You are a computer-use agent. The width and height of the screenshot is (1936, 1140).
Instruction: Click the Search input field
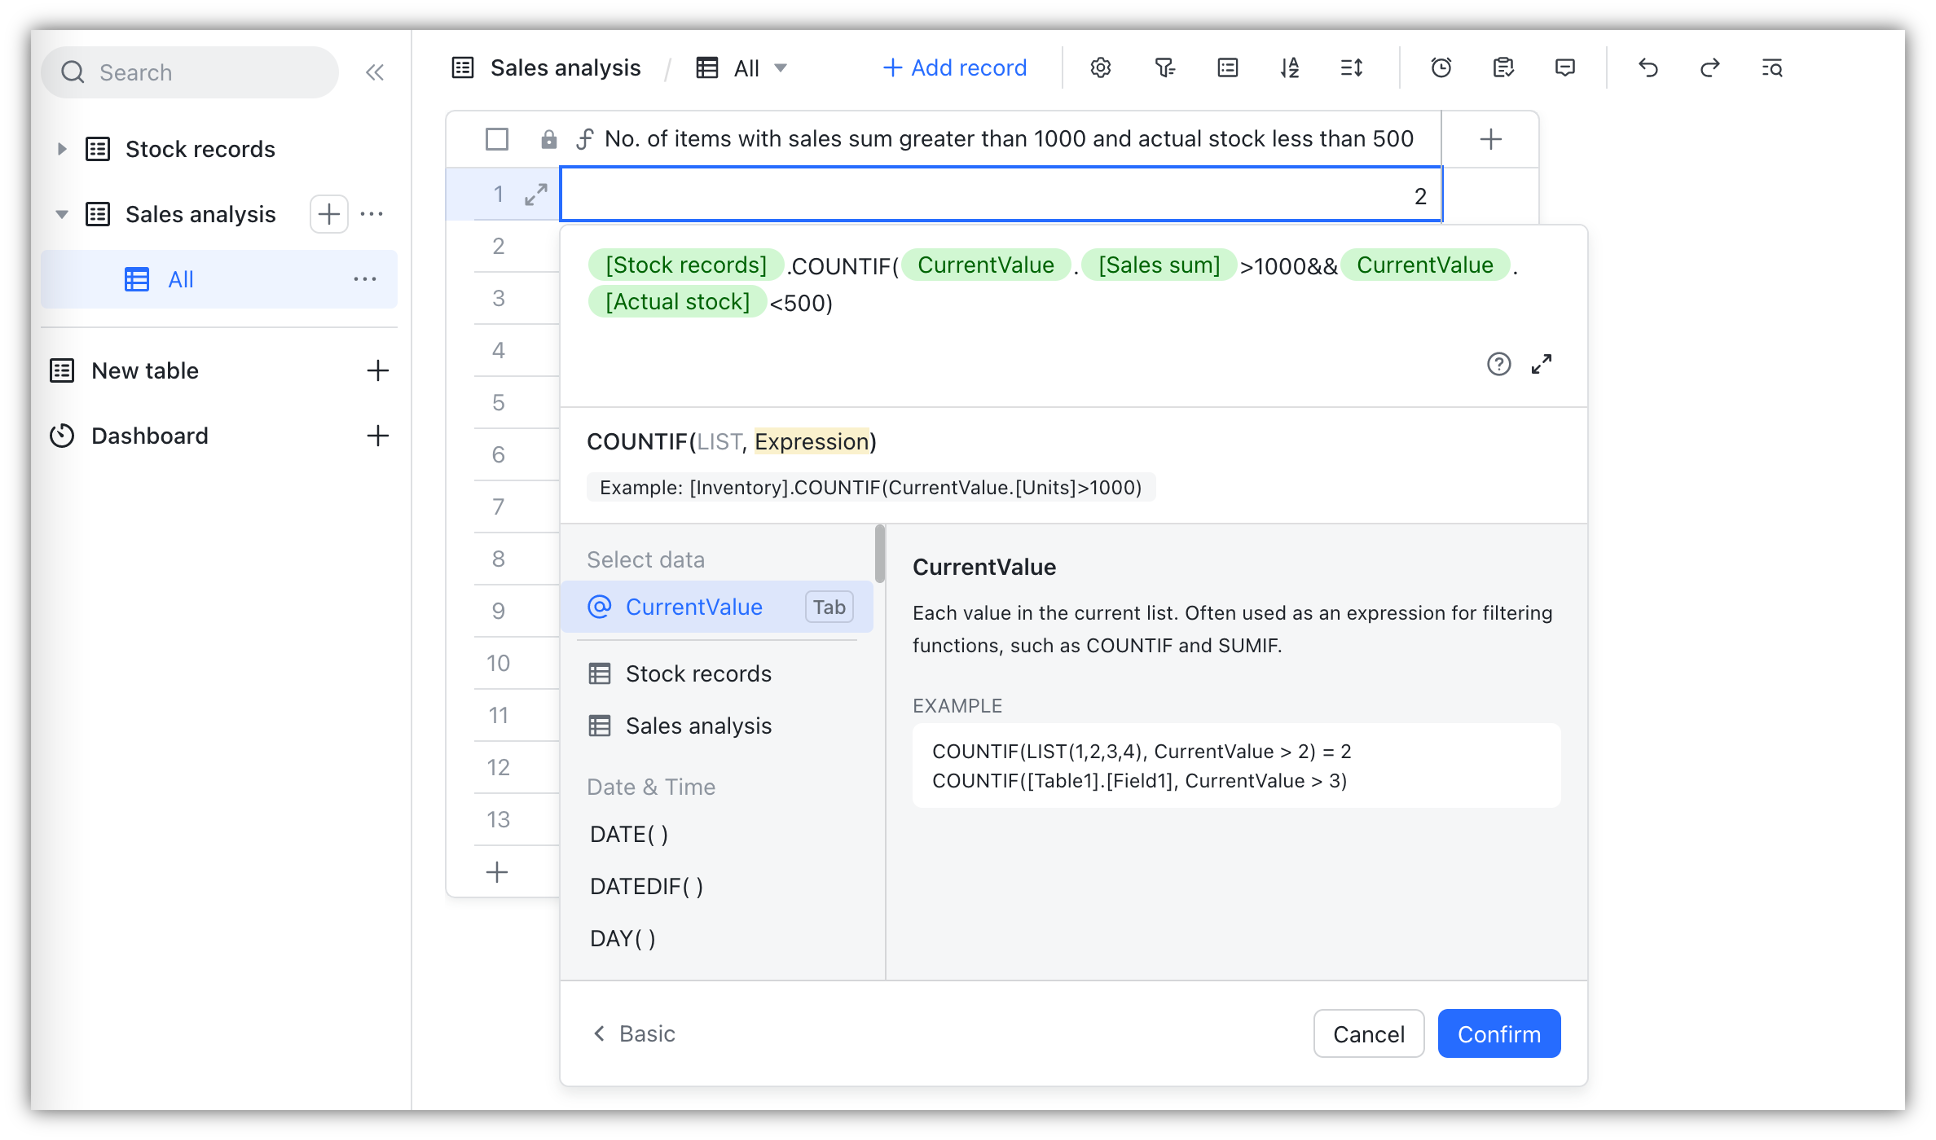click(190, 72)
